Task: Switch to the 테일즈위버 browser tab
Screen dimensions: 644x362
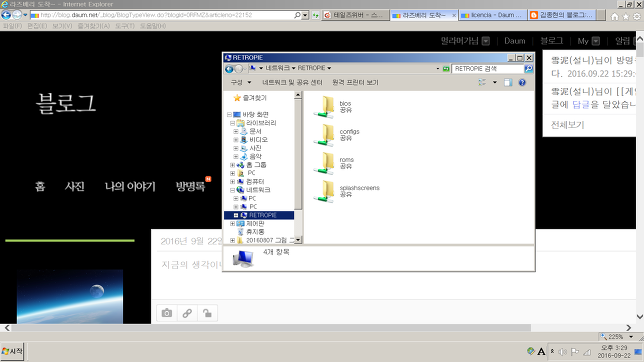Action: pos(355,15)
